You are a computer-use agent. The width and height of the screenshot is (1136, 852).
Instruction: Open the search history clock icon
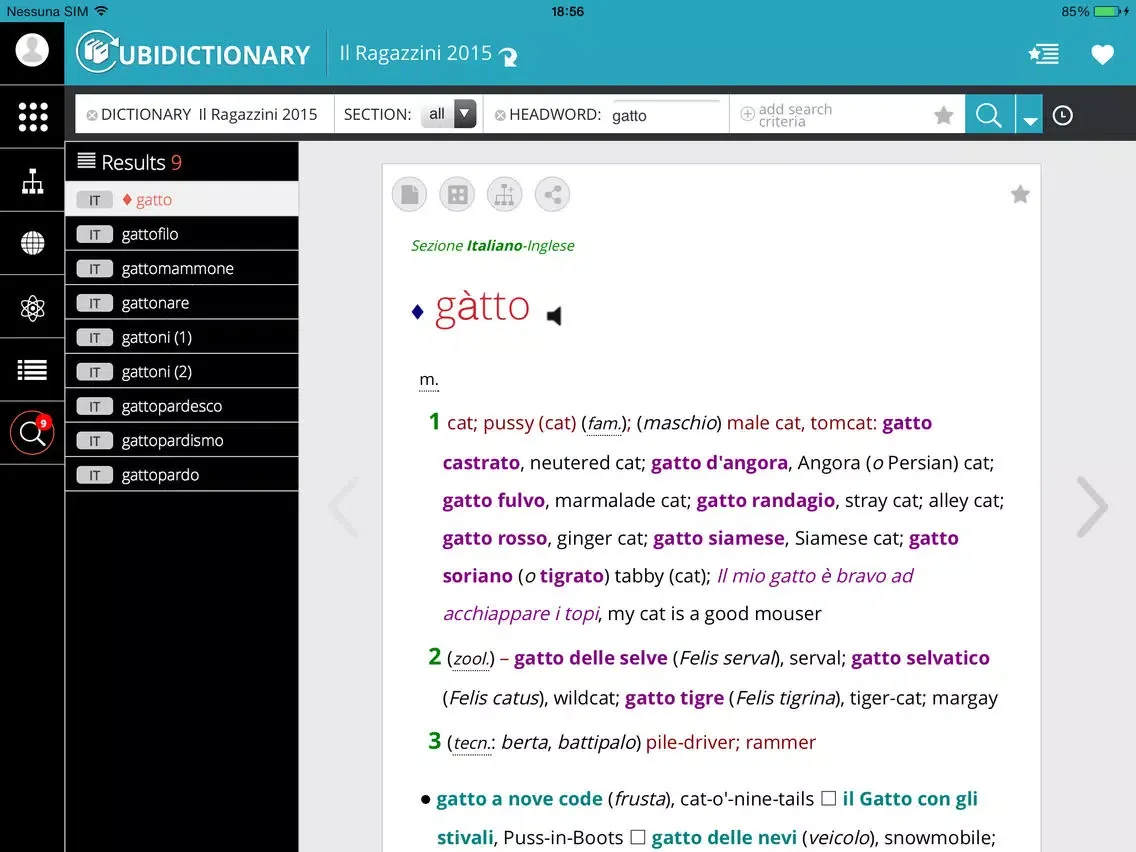[x=1062, y=115]
